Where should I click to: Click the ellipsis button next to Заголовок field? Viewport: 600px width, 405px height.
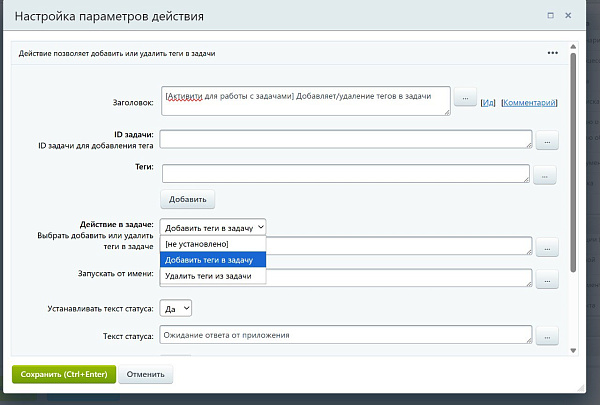(465, 99)
